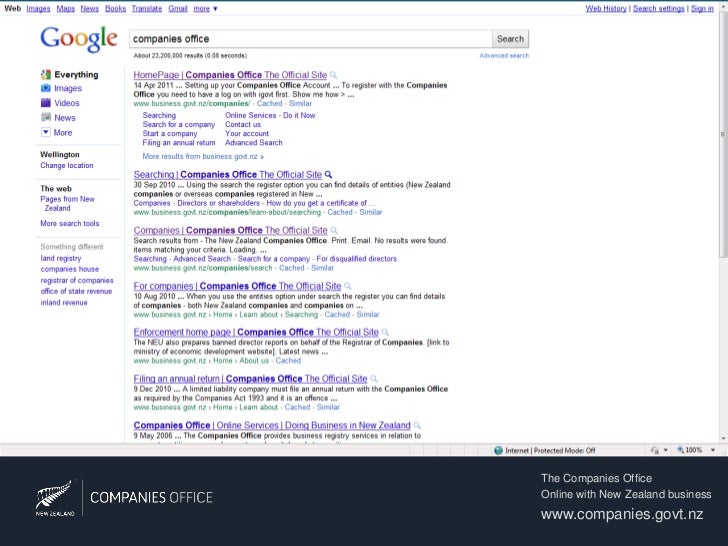728x546 pixels.
Task: Click the Everything search filter icon
Action: pyautogui.click(x=46, y=74)
